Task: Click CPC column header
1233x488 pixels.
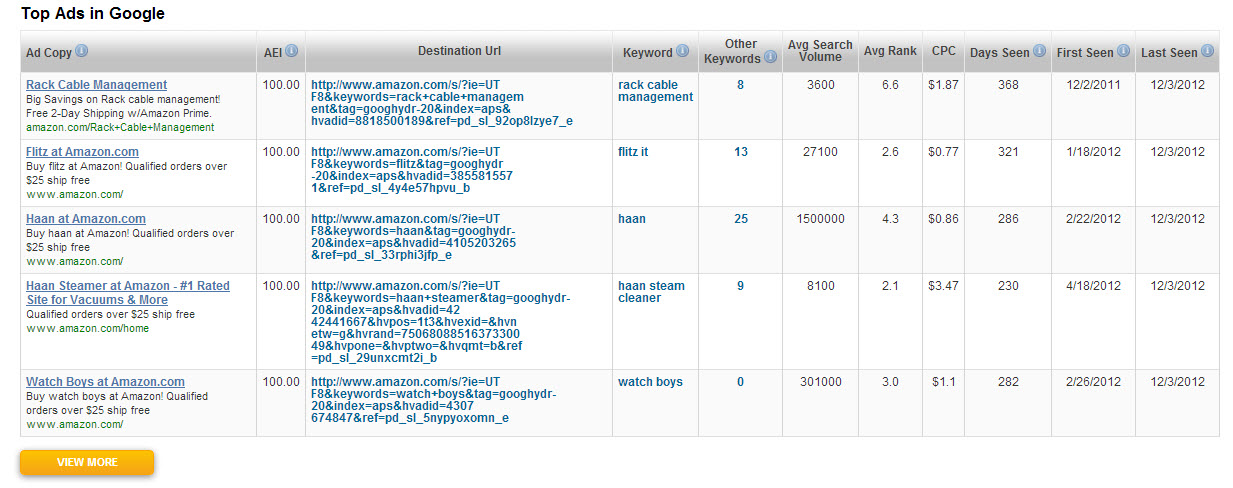Action: (x=943, y=51)
